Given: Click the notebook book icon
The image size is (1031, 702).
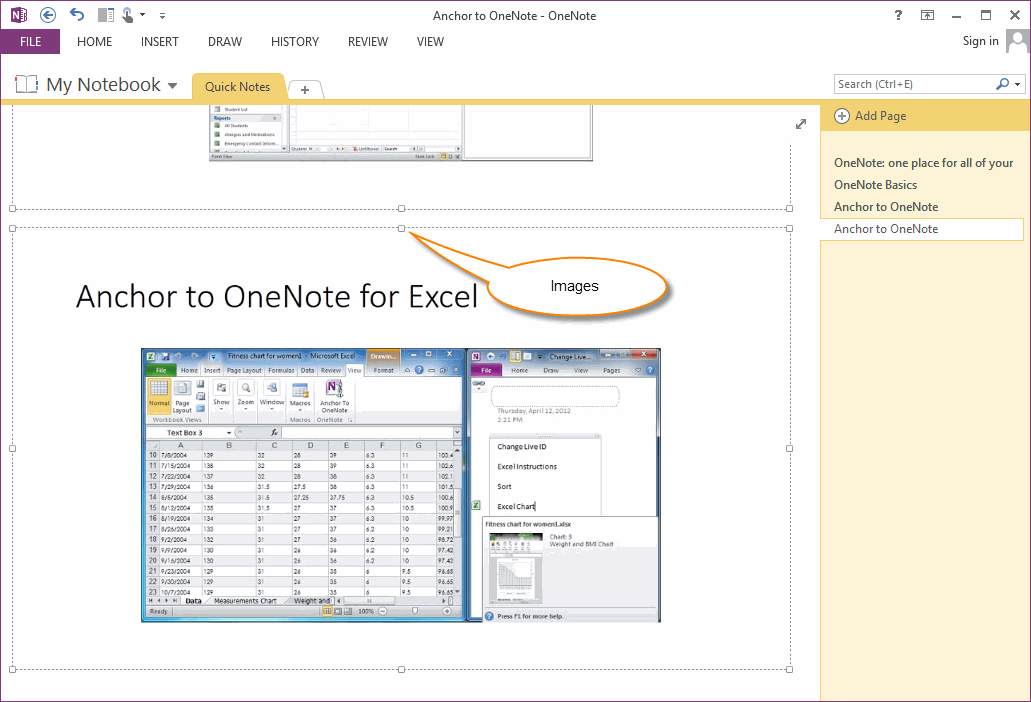Looking at the screenshot, I should tap(26, 84).
